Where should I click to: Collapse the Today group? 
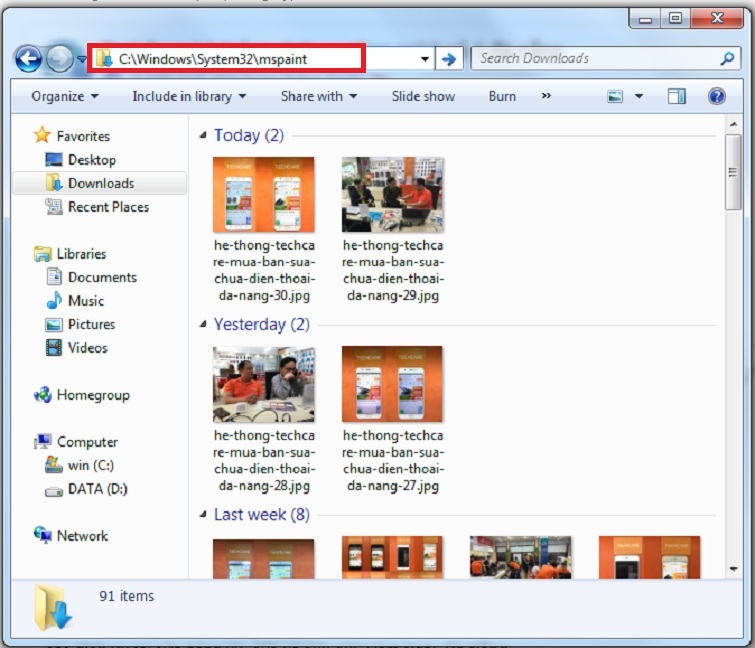(204, 136)
